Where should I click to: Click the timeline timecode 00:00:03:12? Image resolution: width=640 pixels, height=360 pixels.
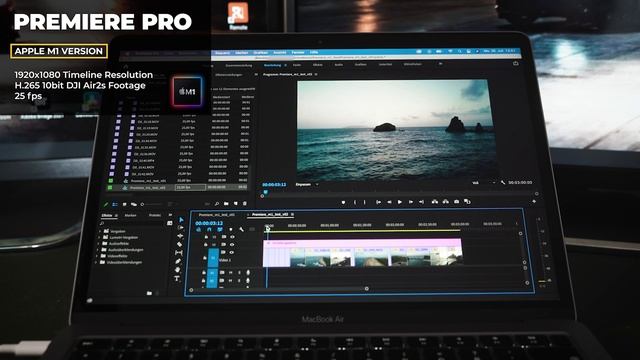[209, 223]
